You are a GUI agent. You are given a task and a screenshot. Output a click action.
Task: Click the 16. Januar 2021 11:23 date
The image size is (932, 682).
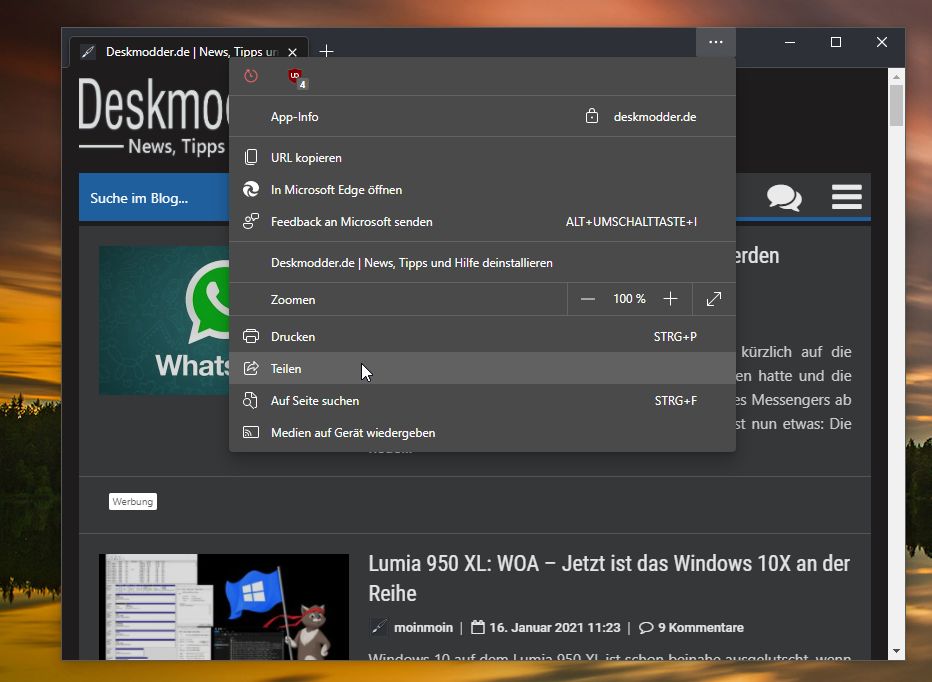[x=555, y=627]
